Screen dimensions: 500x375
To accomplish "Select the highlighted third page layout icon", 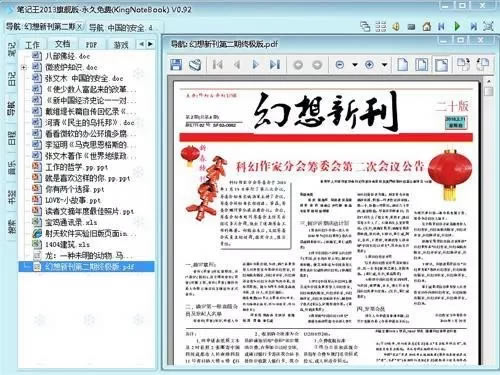I will coord(442,64).
